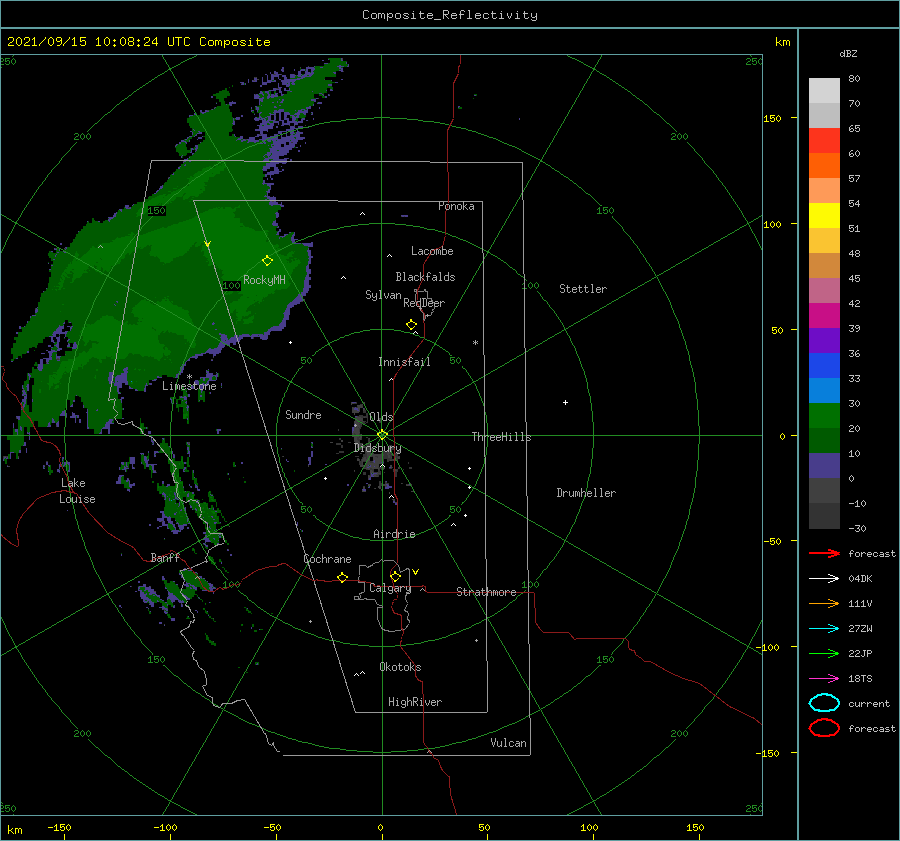Click the Okotoks label
Image resolution: width=900 pixels, height=841 pixels.
(400, 667)
